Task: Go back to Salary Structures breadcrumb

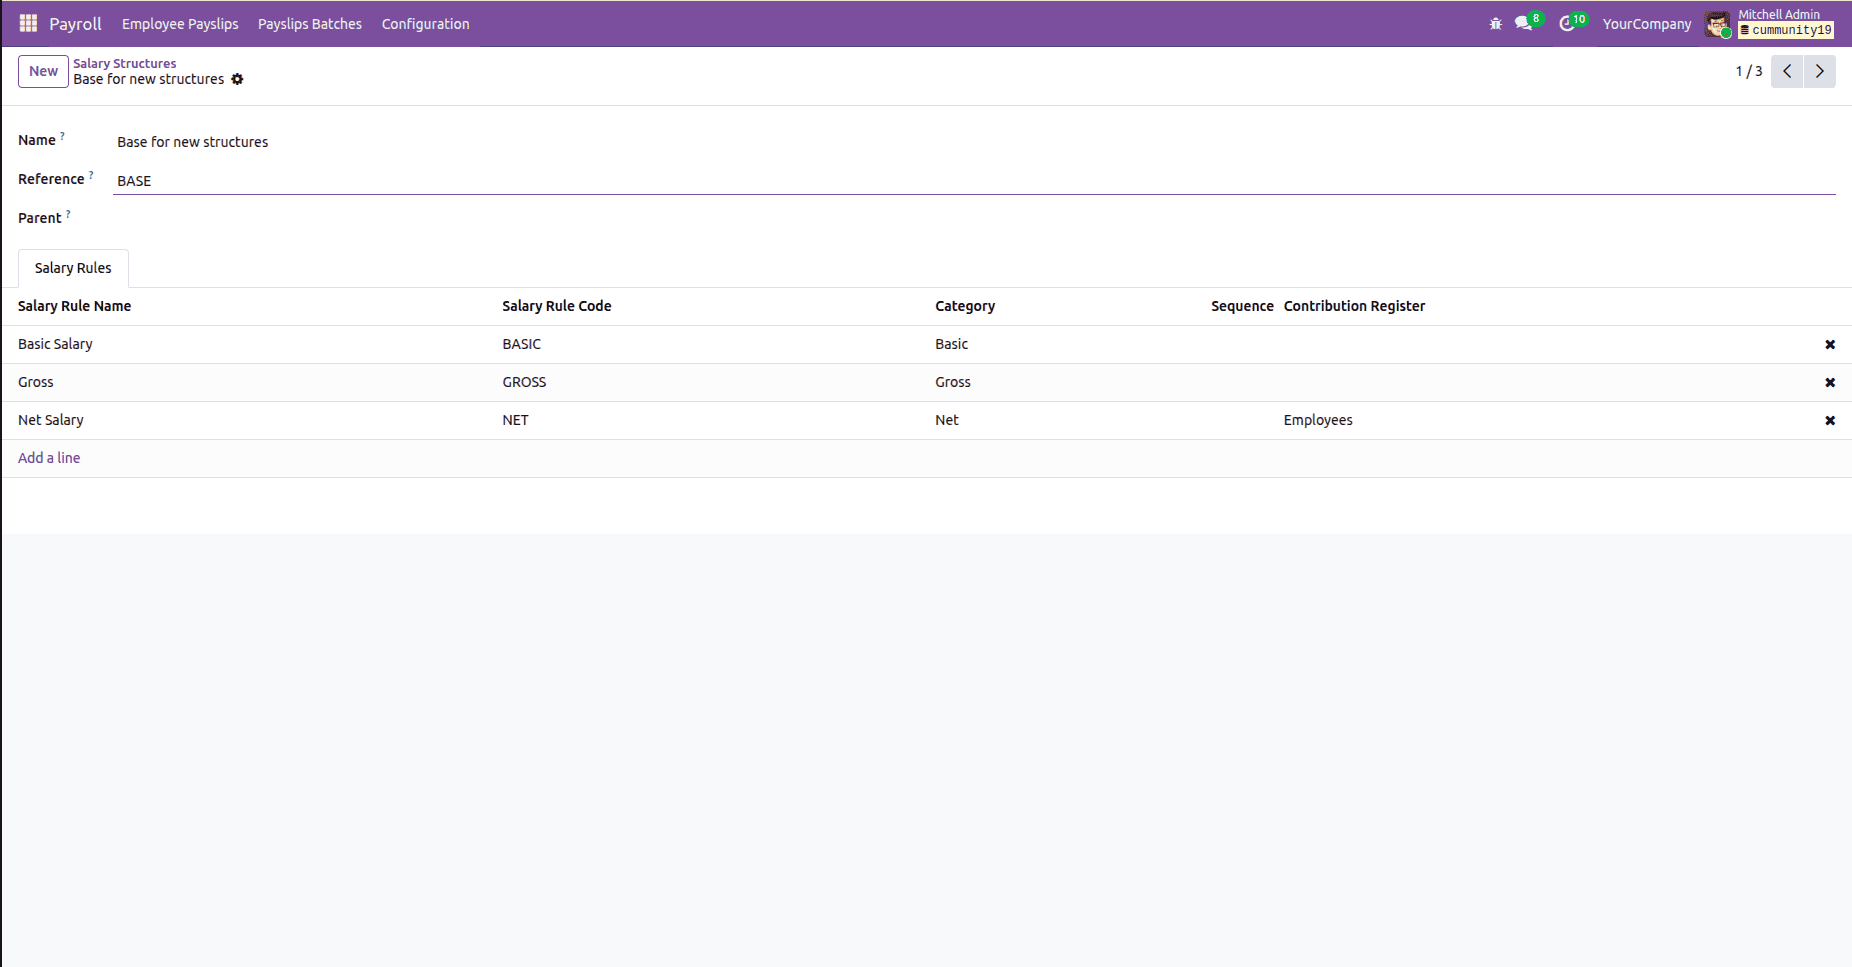Action: click(x=124, y=63)
